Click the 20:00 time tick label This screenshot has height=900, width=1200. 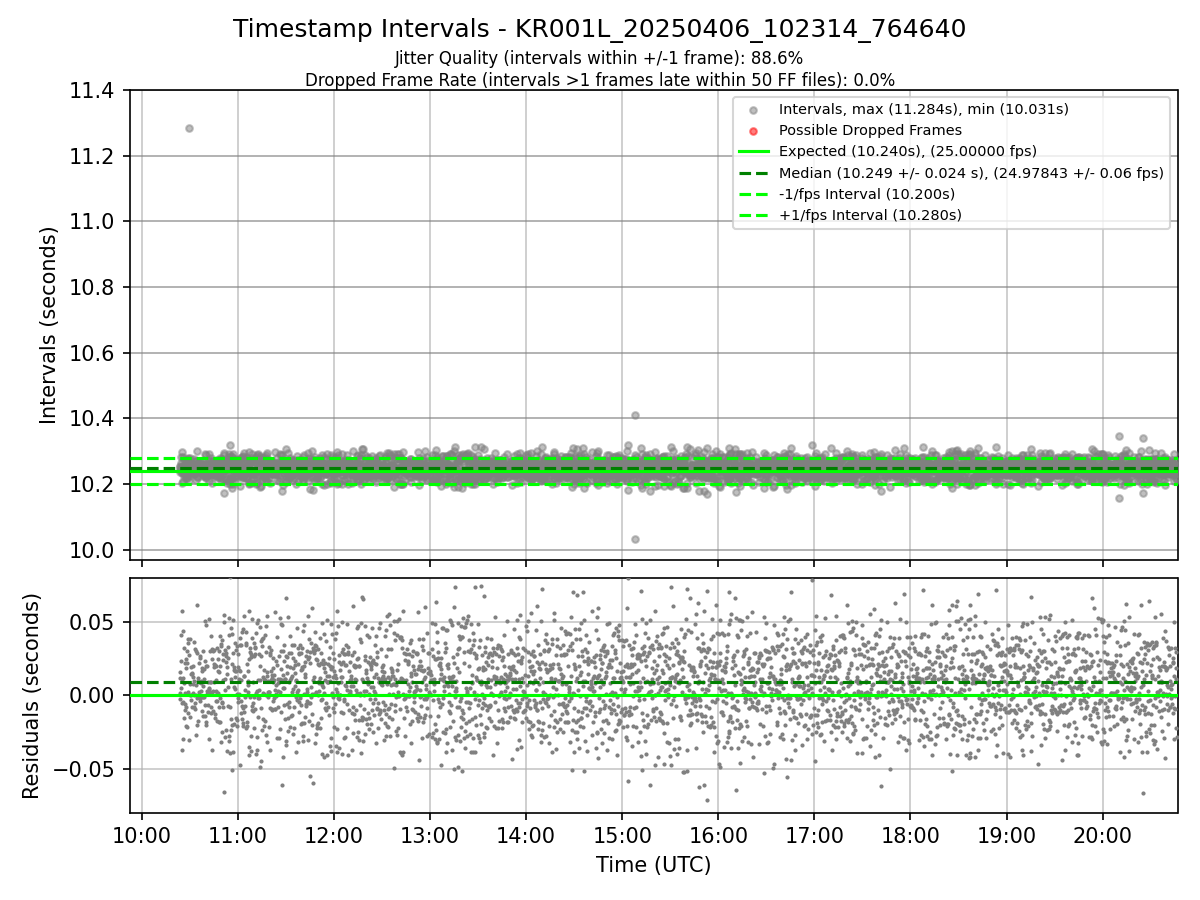pos(1102,834)
